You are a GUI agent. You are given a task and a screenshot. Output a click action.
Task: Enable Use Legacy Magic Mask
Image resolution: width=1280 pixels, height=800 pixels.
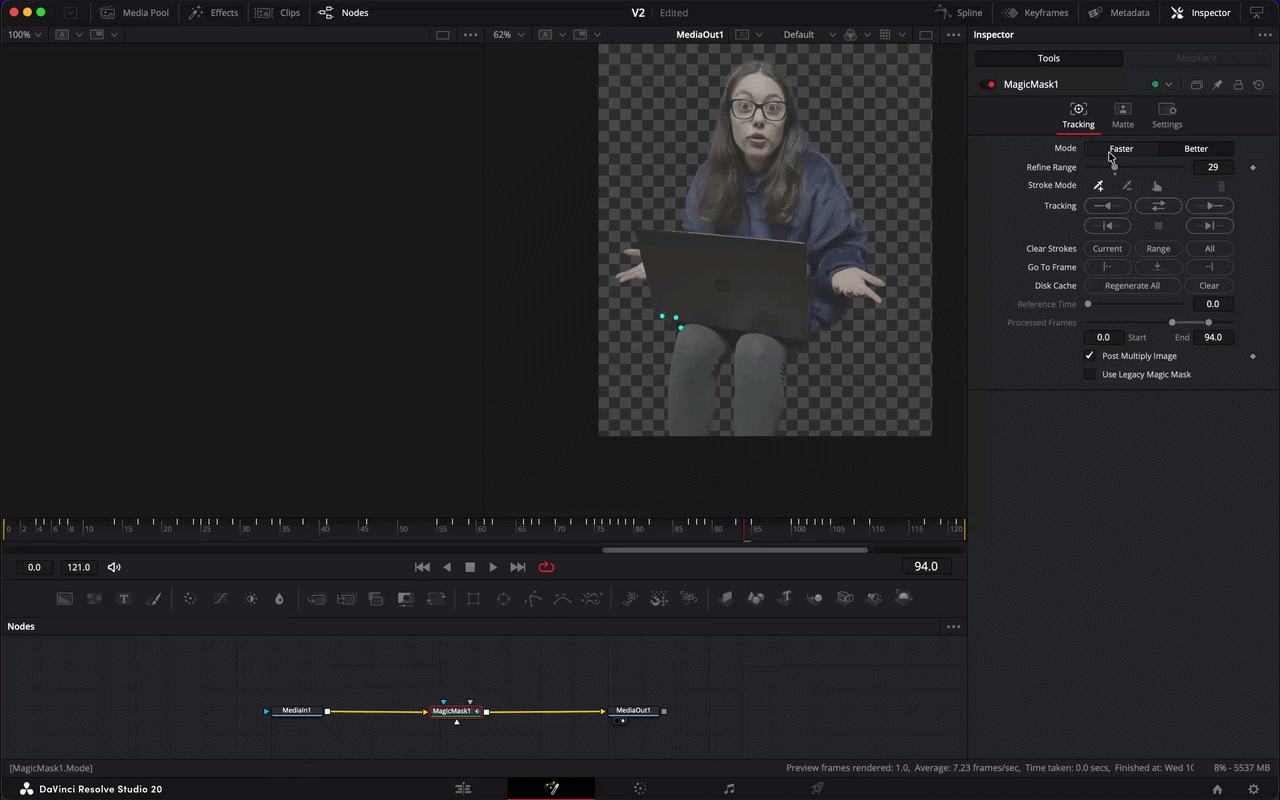pos(1090,375)
